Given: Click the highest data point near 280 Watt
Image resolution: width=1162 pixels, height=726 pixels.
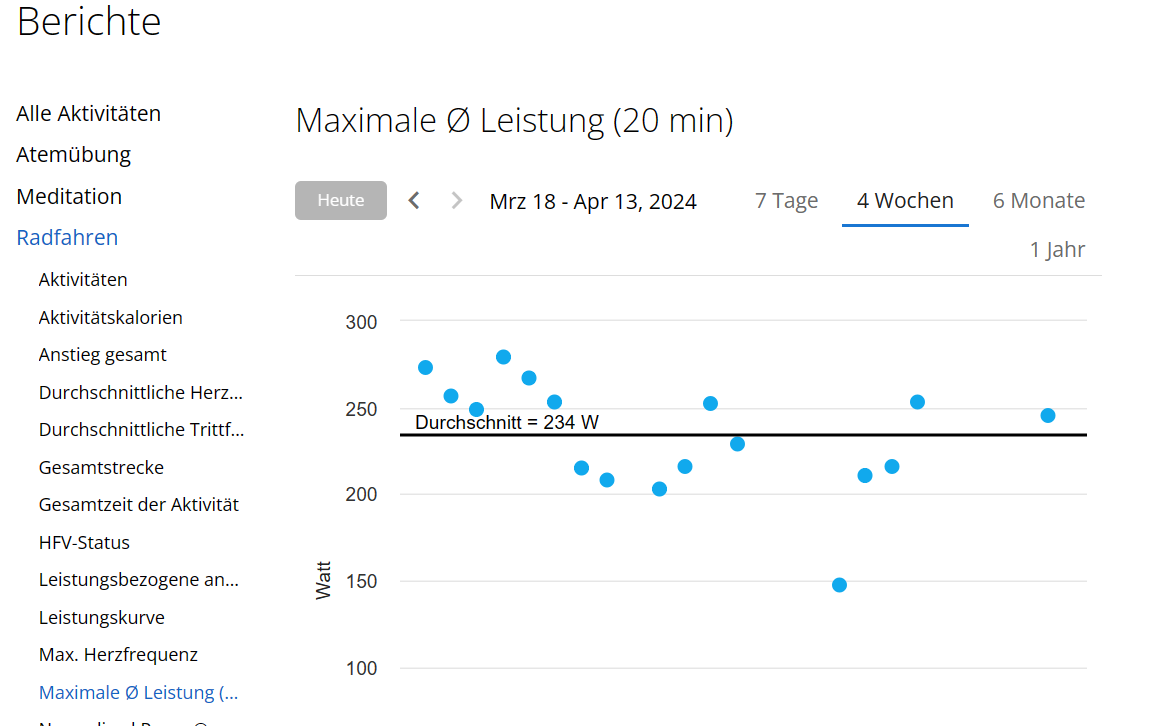Looking at the screenshot, I should point(503,357).
